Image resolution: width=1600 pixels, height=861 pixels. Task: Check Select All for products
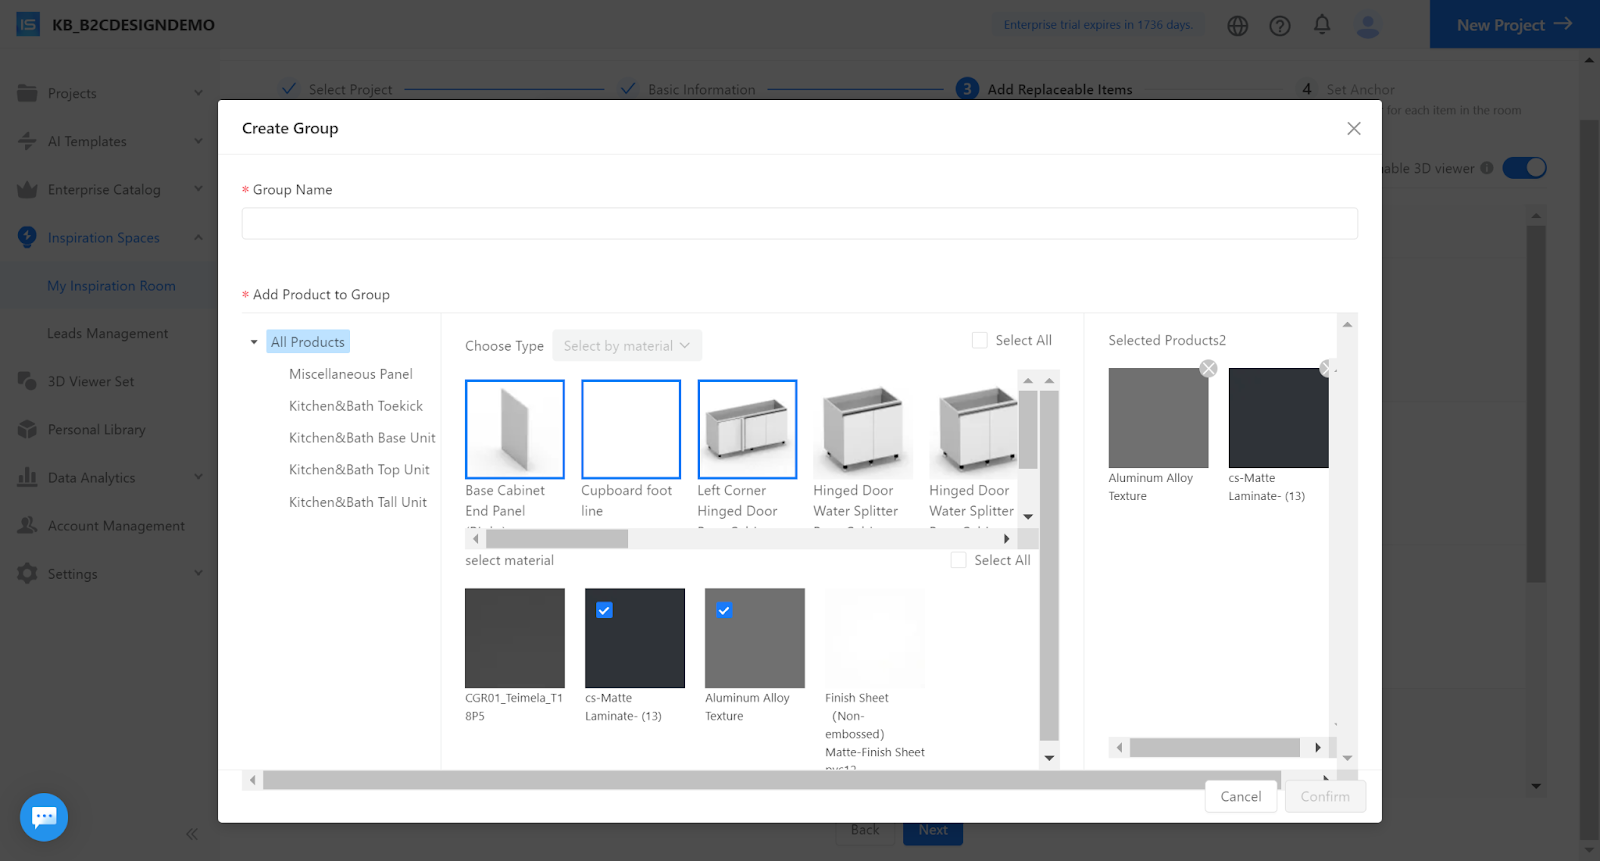click(980, 341)
